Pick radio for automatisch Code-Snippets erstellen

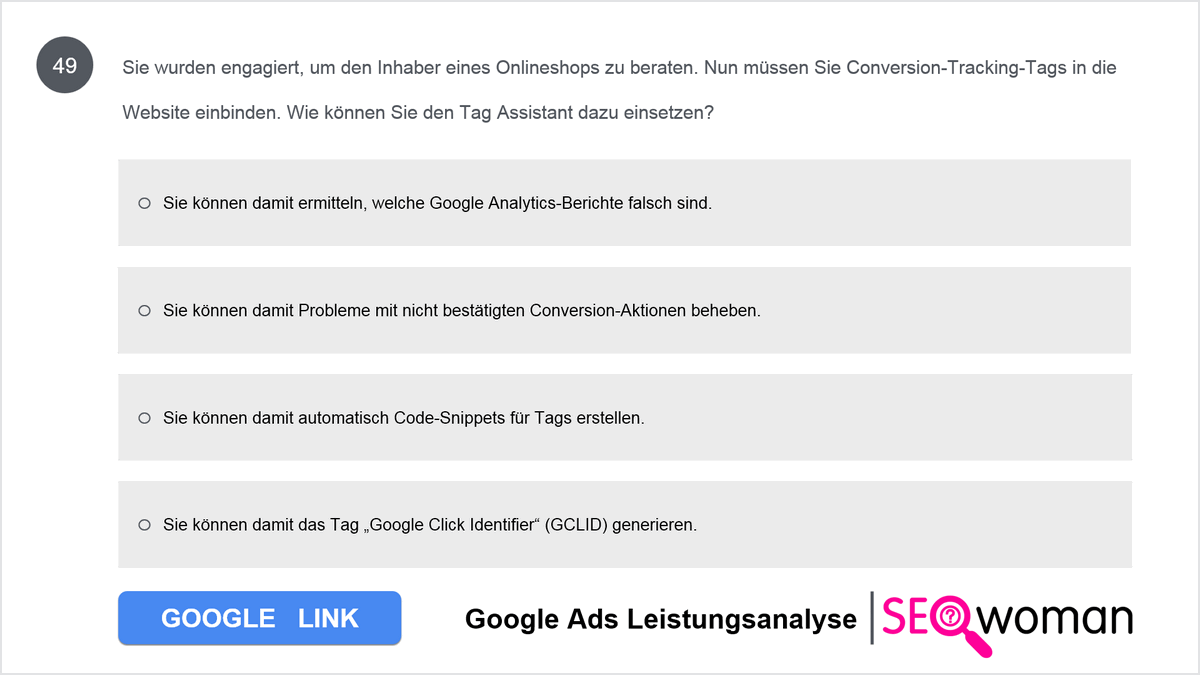(144, 418)
